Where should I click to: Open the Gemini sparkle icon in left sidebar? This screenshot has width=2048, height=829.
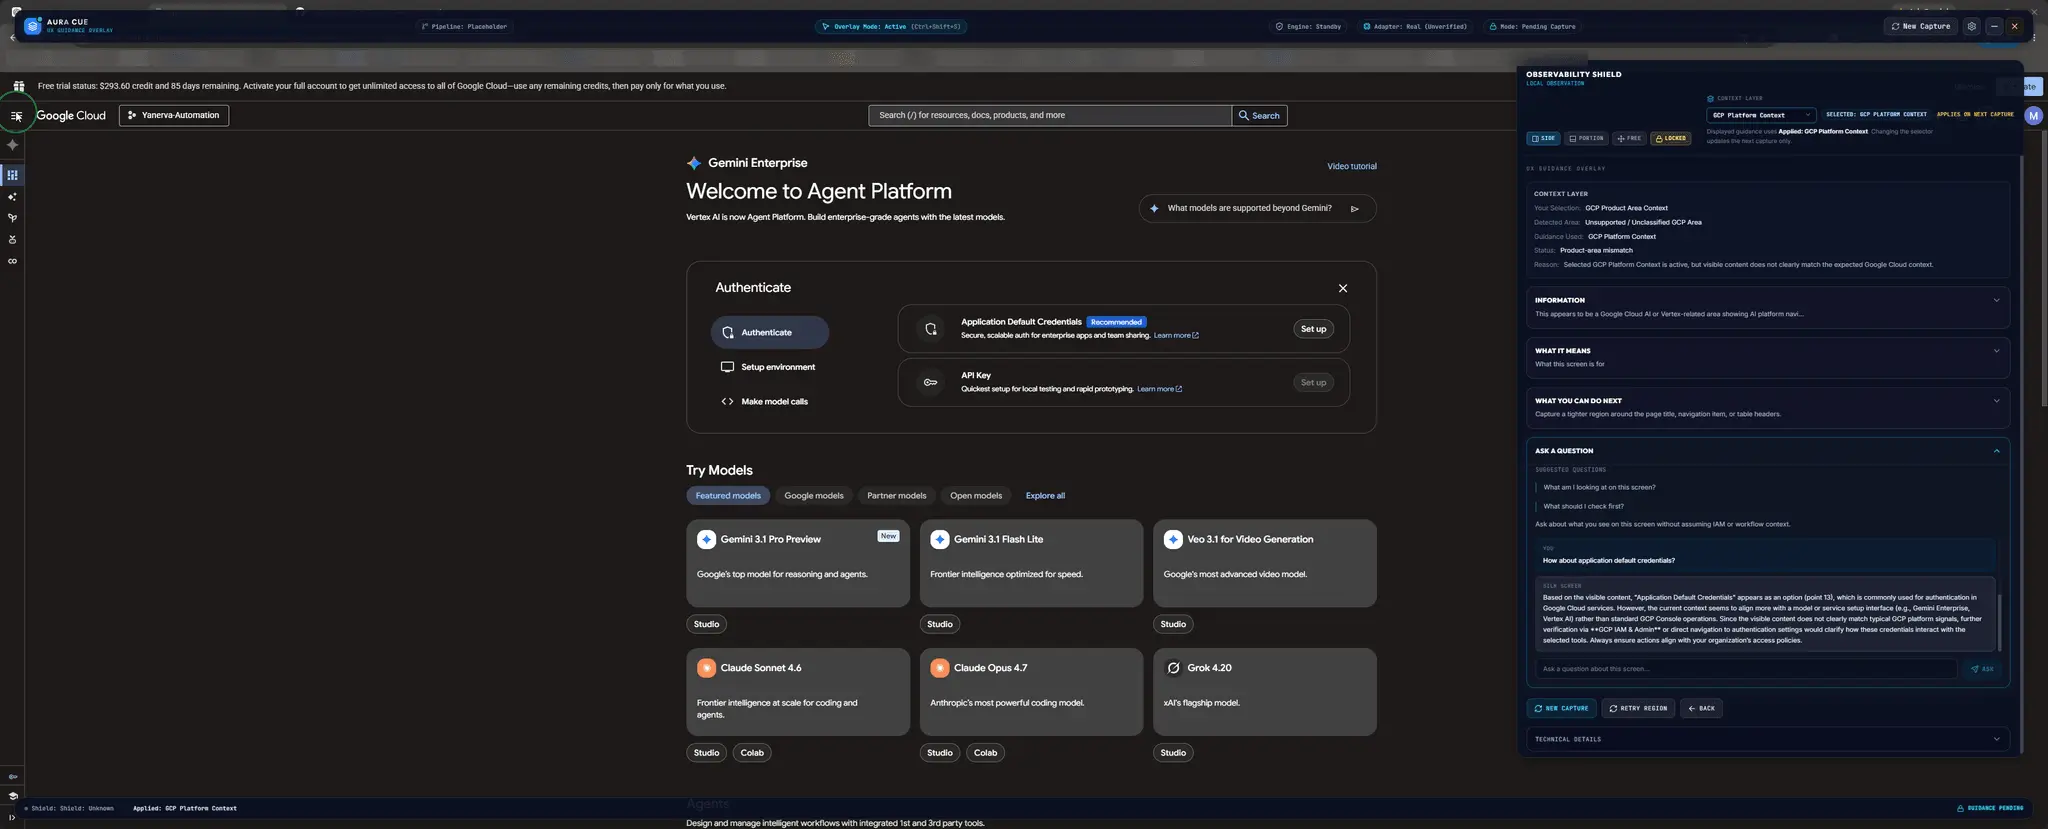pos(12,145)
